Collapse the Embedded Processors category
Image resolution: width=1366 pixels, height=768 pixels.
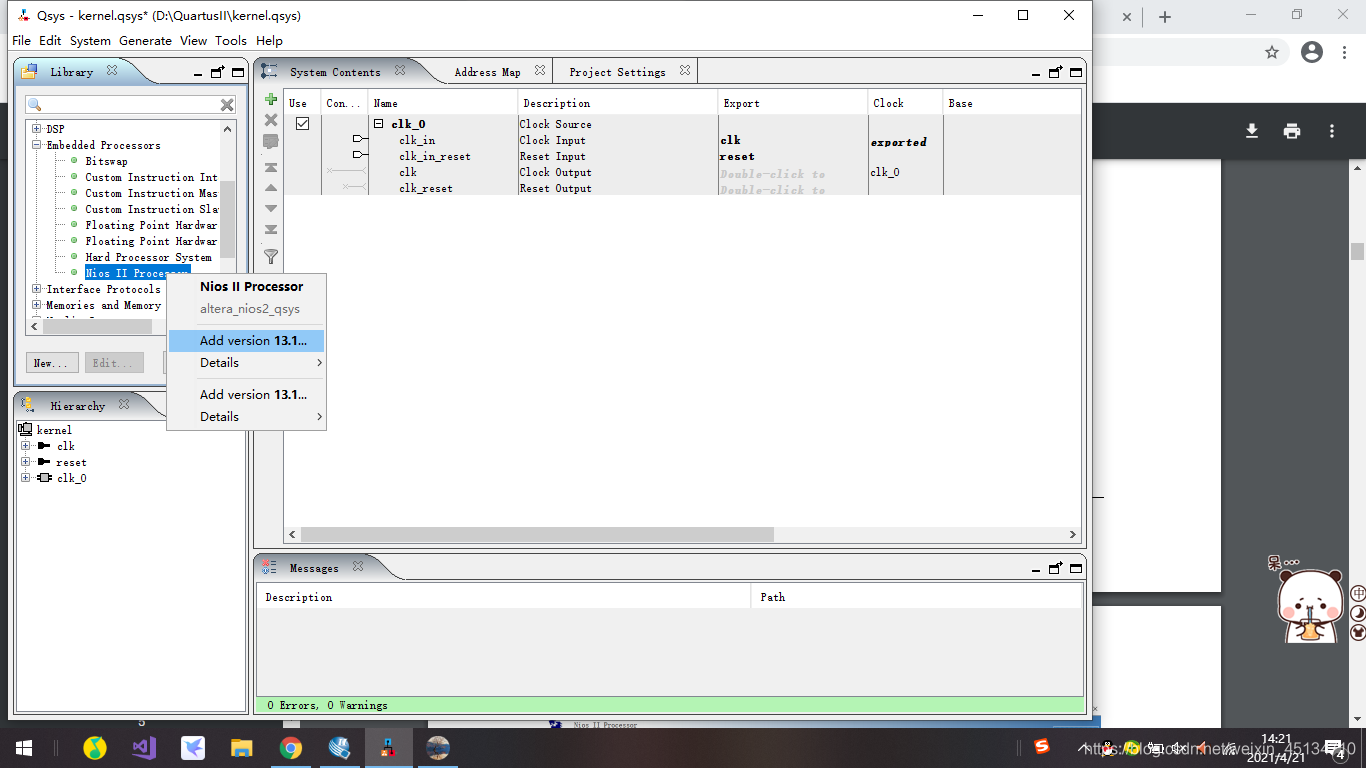(x=37, y=145)
